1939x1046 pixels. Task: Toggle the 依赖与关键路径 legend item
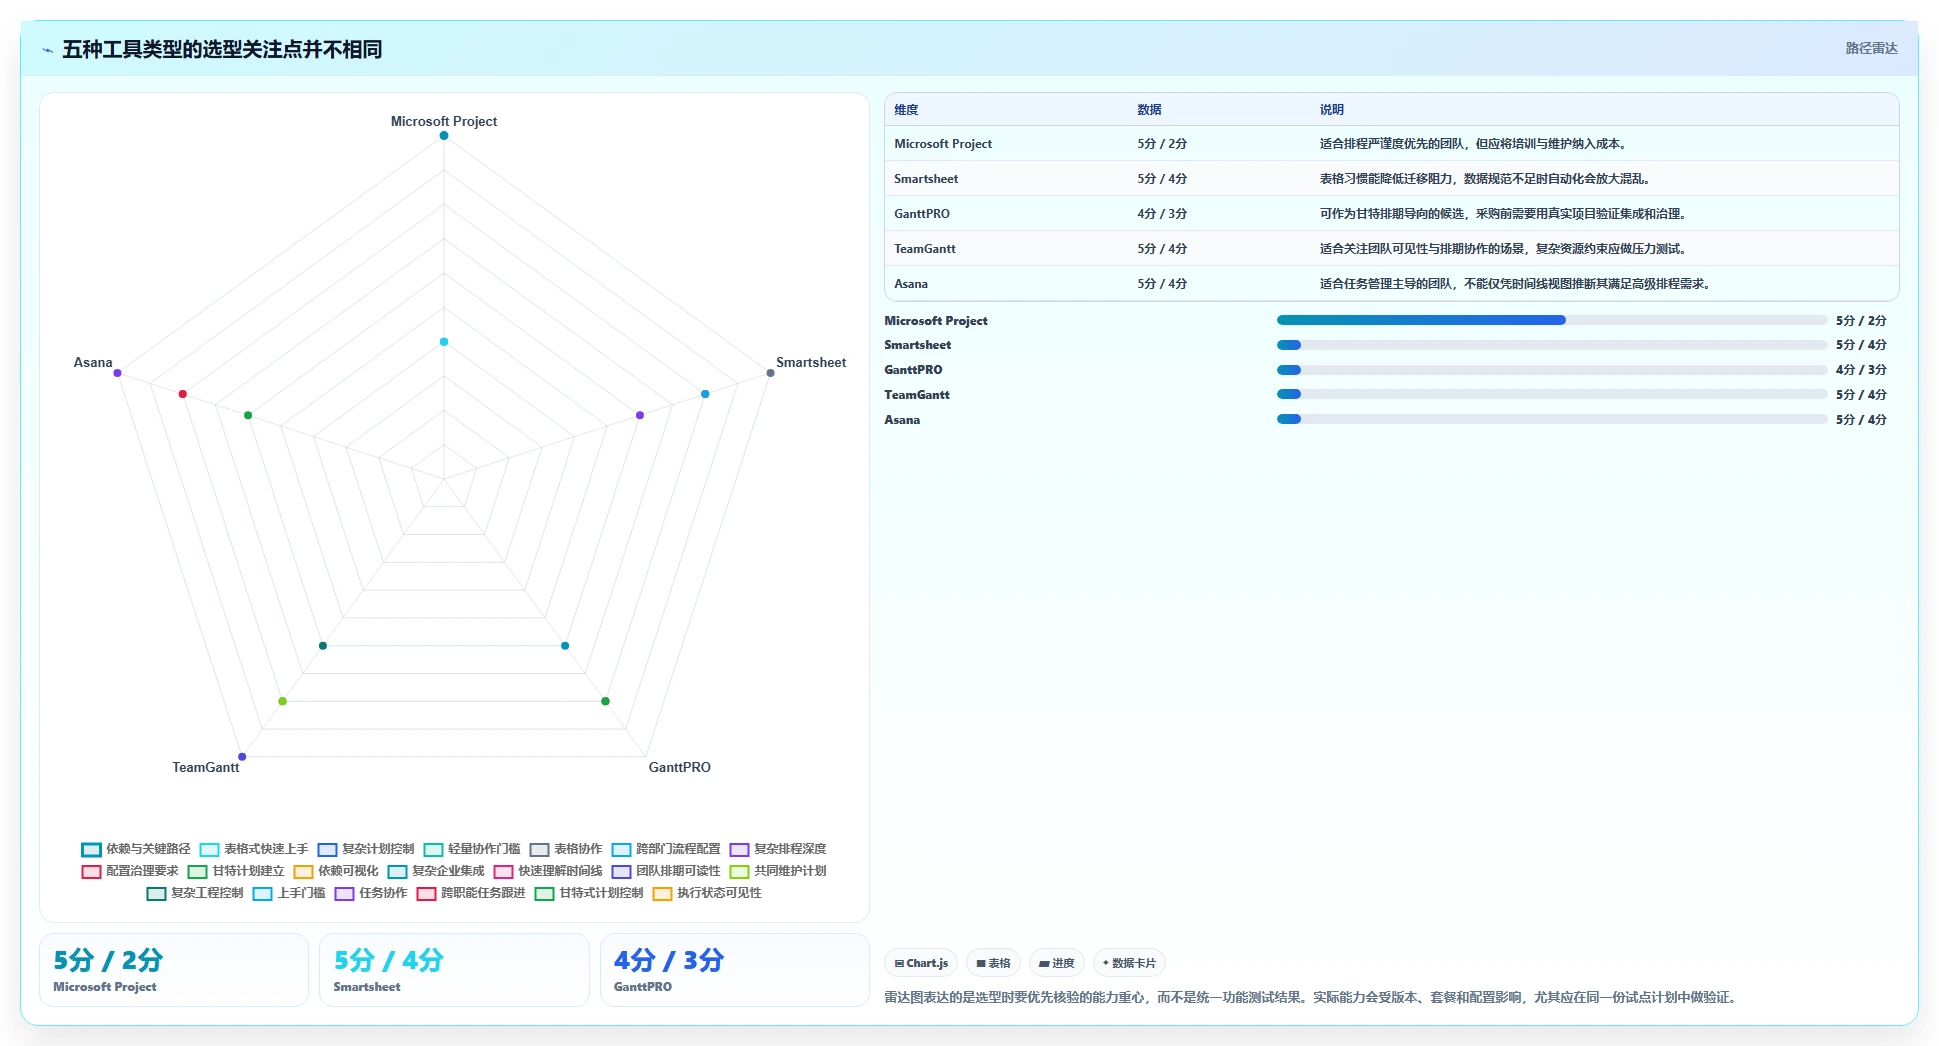point(136,849)
